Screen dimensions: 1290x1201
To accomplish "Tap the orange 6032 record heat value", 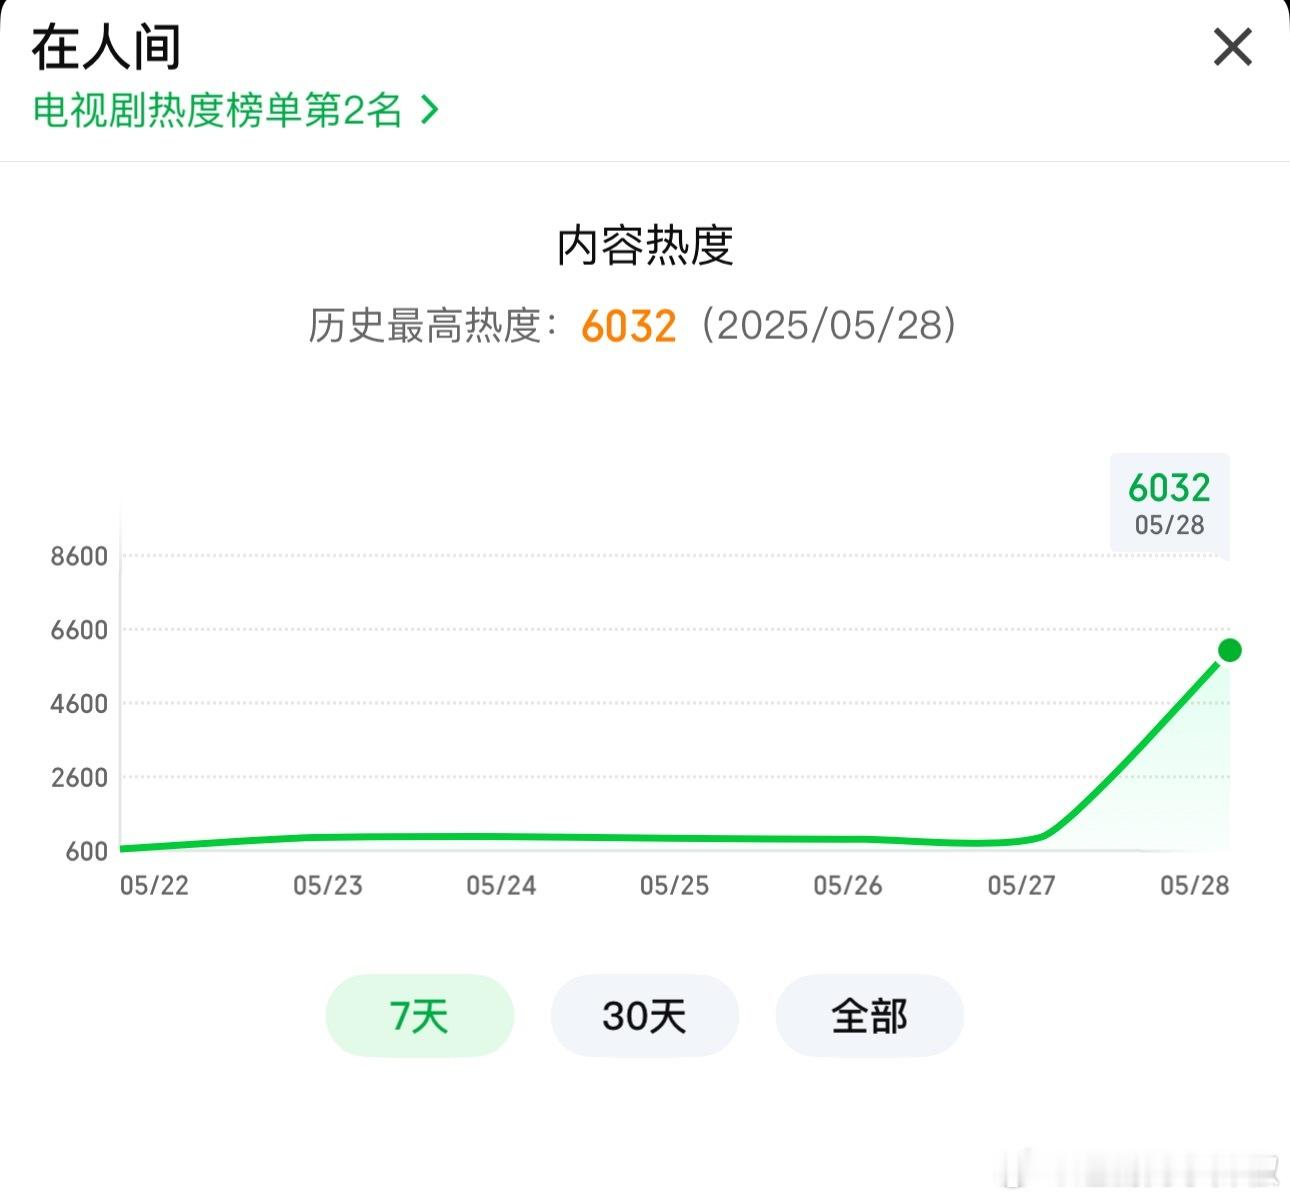I will [629, 326].
